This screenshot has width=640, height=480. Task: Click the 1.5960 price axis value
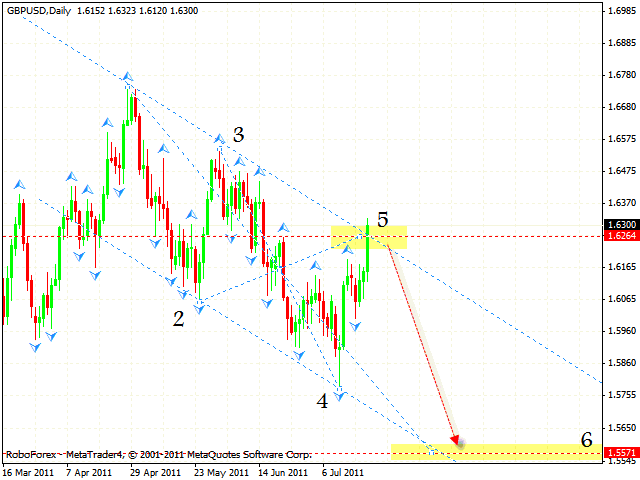pos(622,331)
